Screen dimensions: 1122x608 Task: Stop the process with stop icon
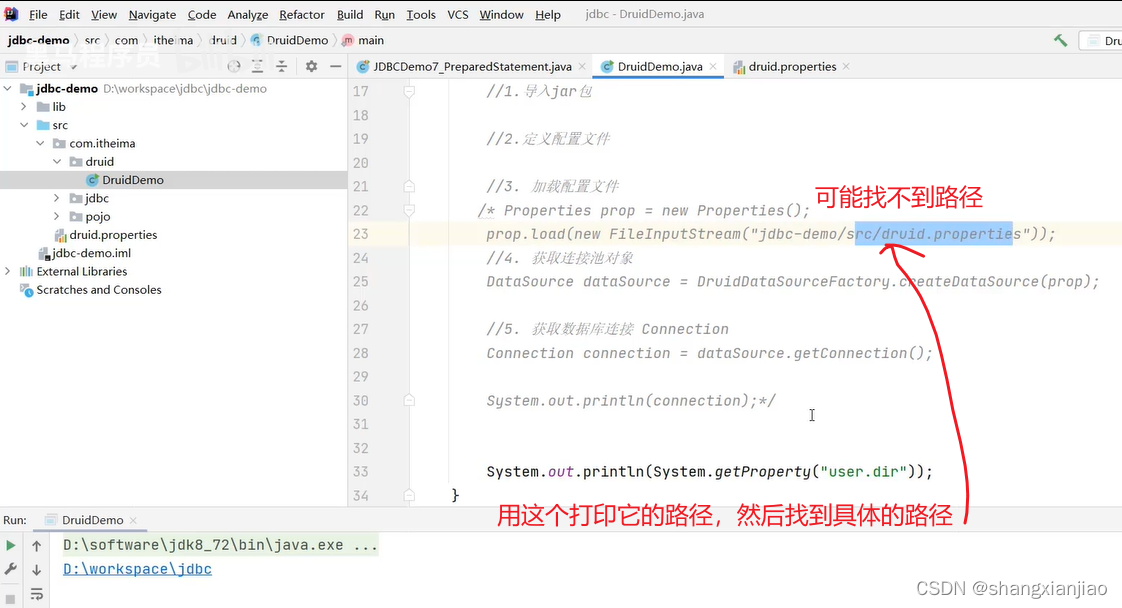(x=10, y=599)
